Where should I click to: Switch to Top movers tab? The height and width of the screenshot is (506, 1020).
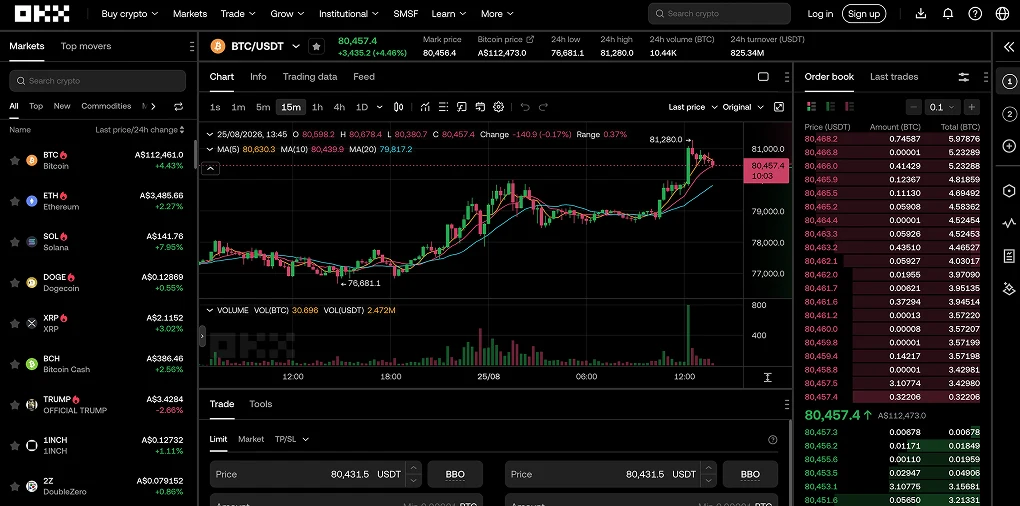[86, 46]
